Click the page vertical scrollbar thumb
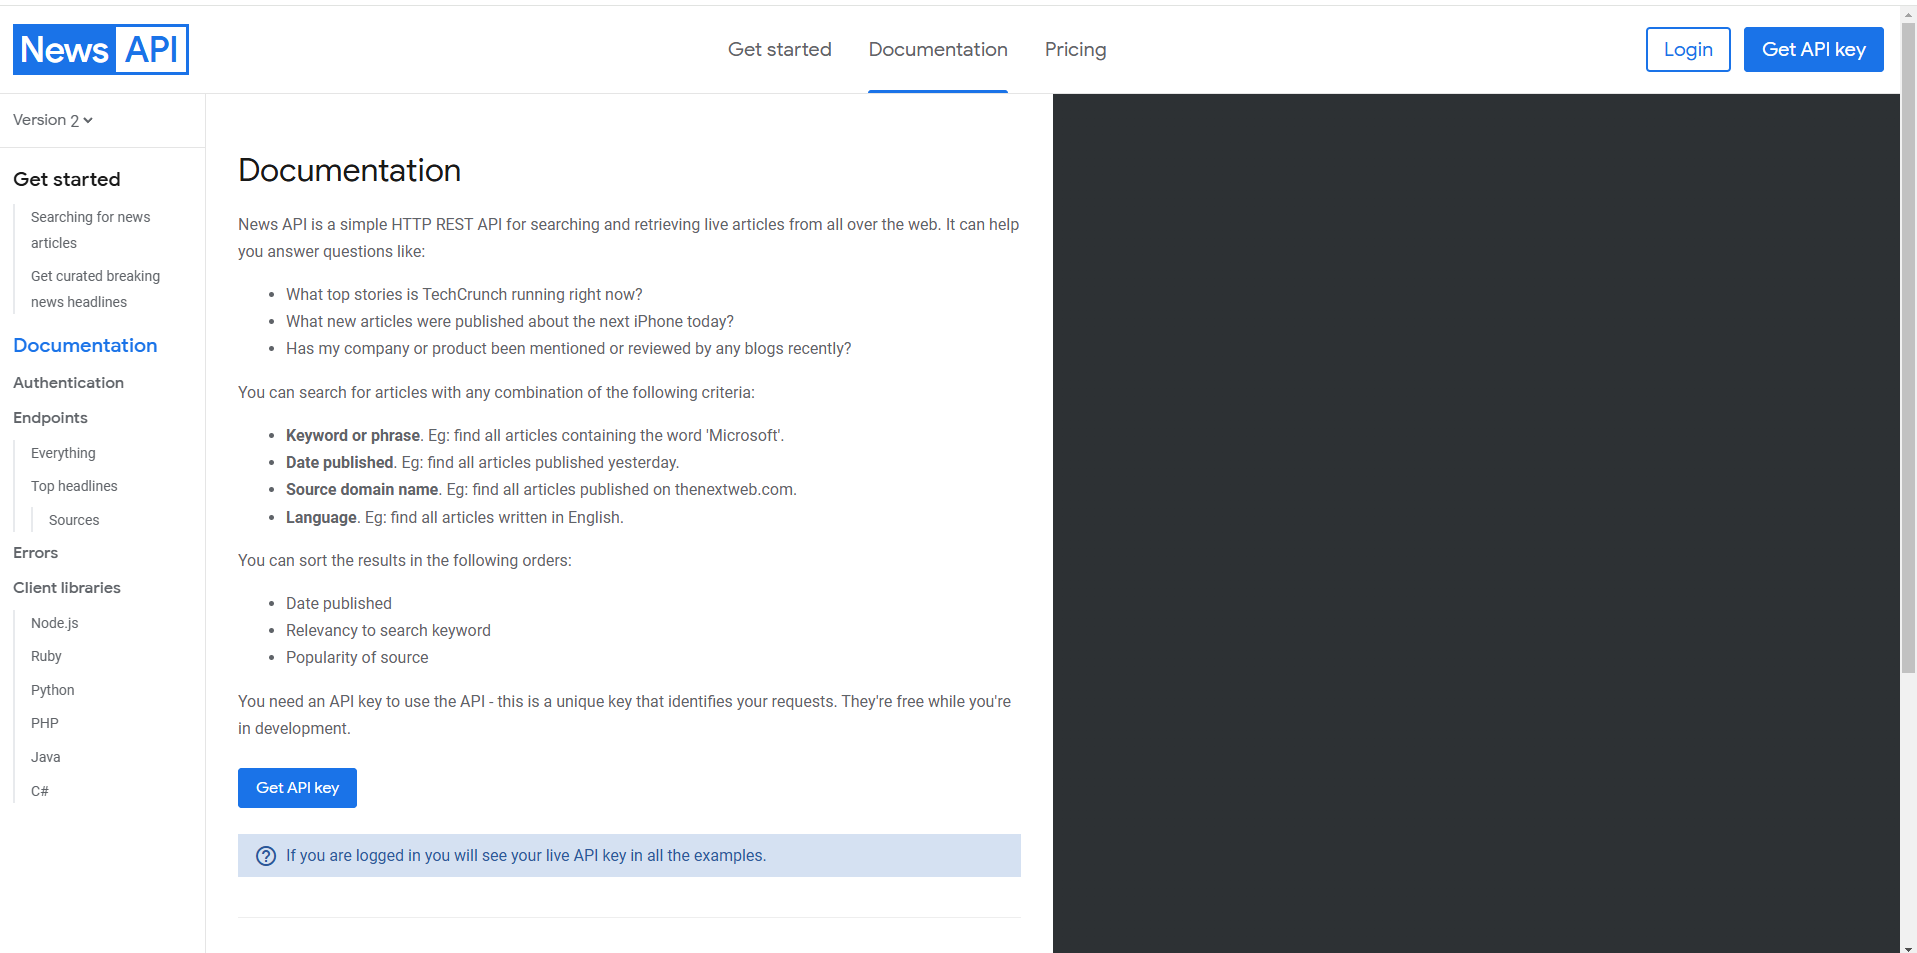This screenshot has width=1917, height=953. [x=1908, y=348]
